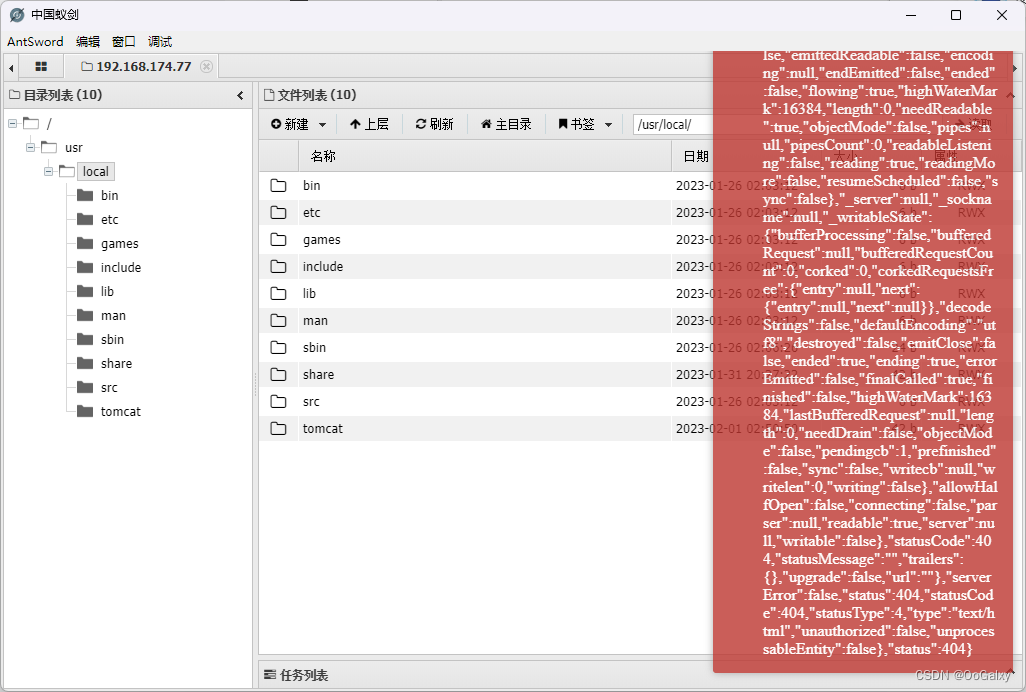The image size is (1026, 692).
Task: Click the 新建 toolbar button
Action: coord(289,124)
